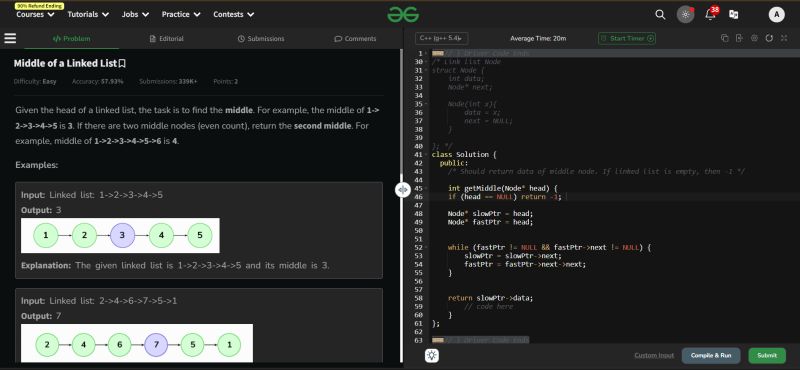
Task: Click the lightbulb hint button
Action: pos(432,355)
